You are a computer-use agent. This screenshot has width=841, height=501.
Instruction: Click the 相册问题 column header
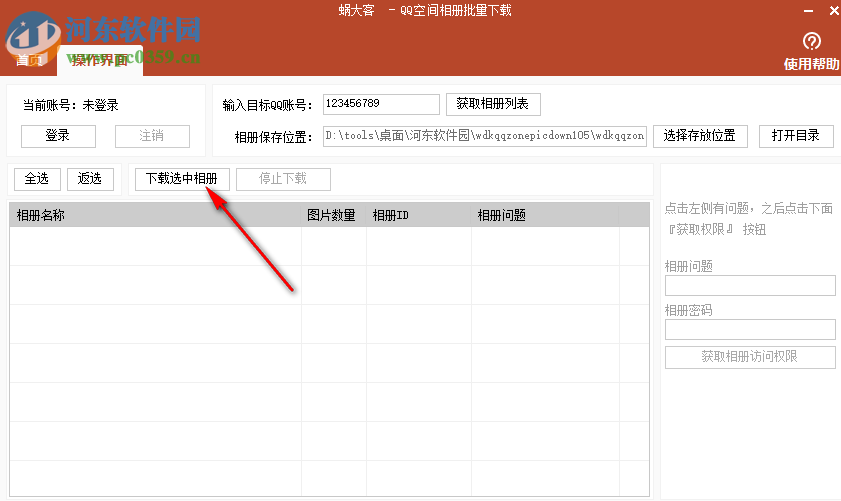tap(545, 216)
